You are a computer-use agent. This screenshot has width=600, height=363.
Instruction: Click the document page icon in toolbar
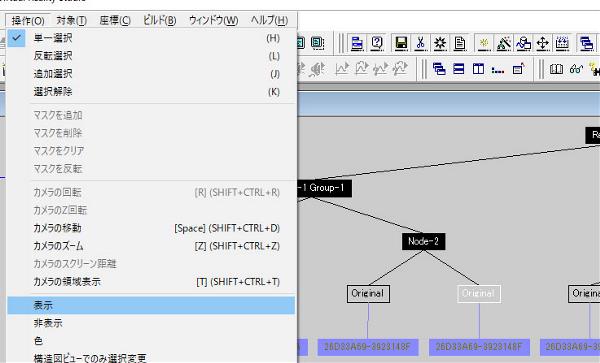(x=460, y=43)
